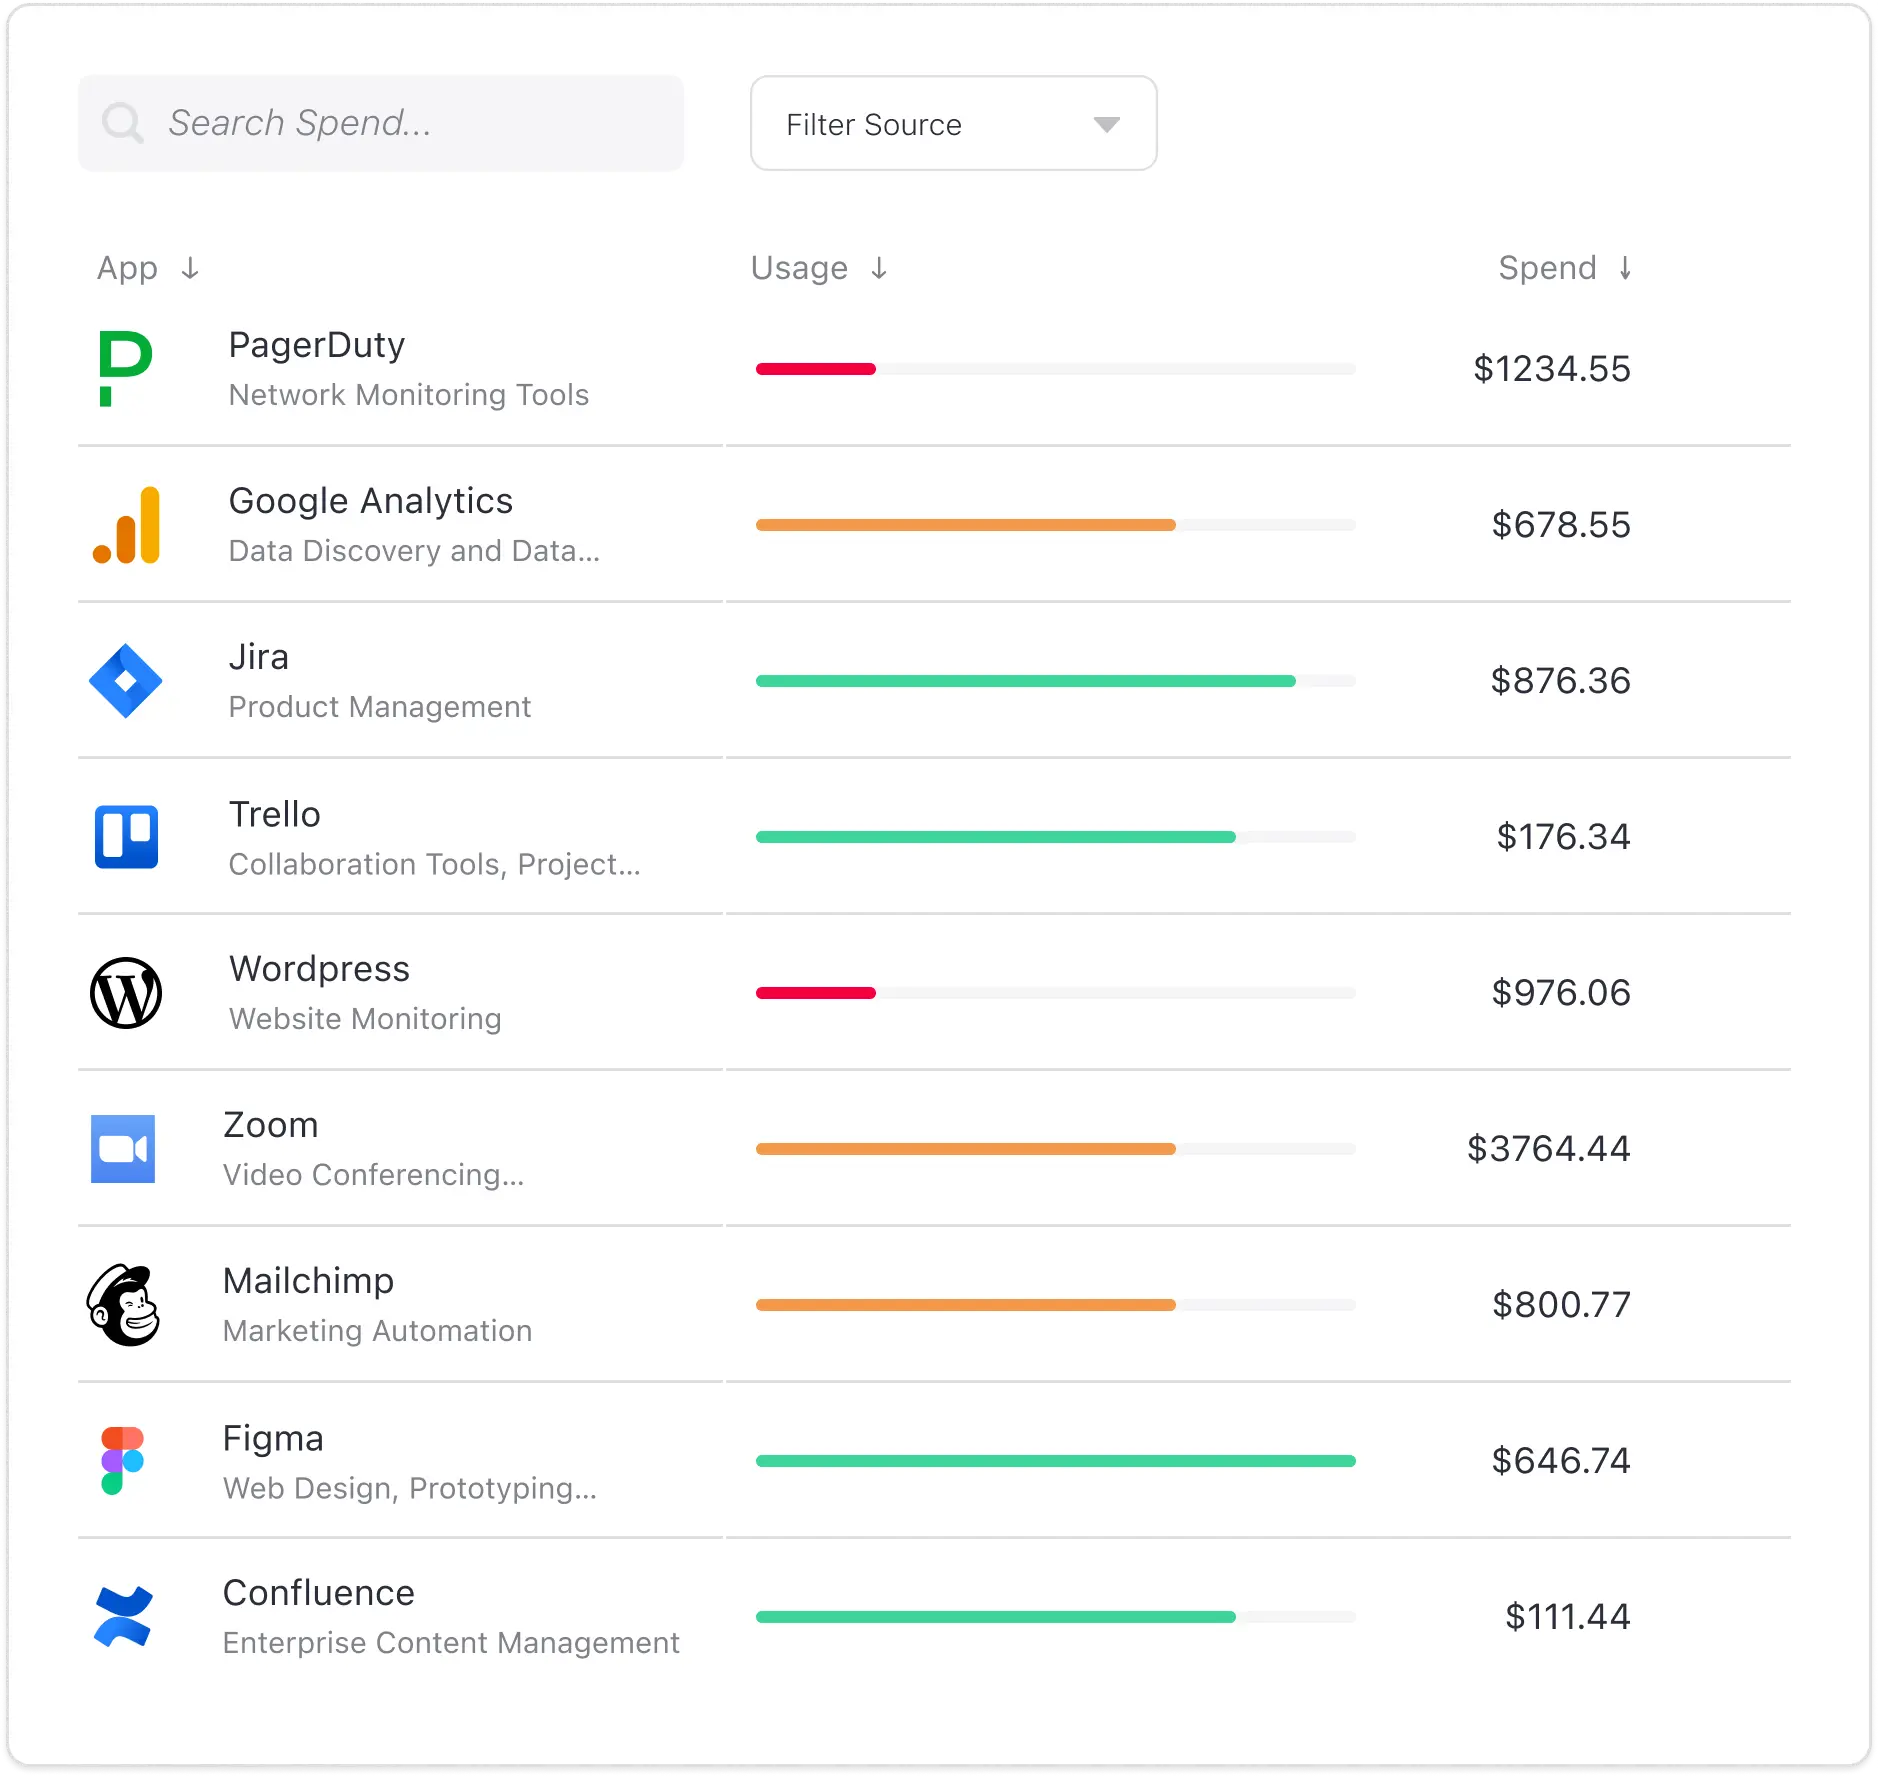
Task: Click the $3764.44 spend value
Action: (x=1549, y=1149)
